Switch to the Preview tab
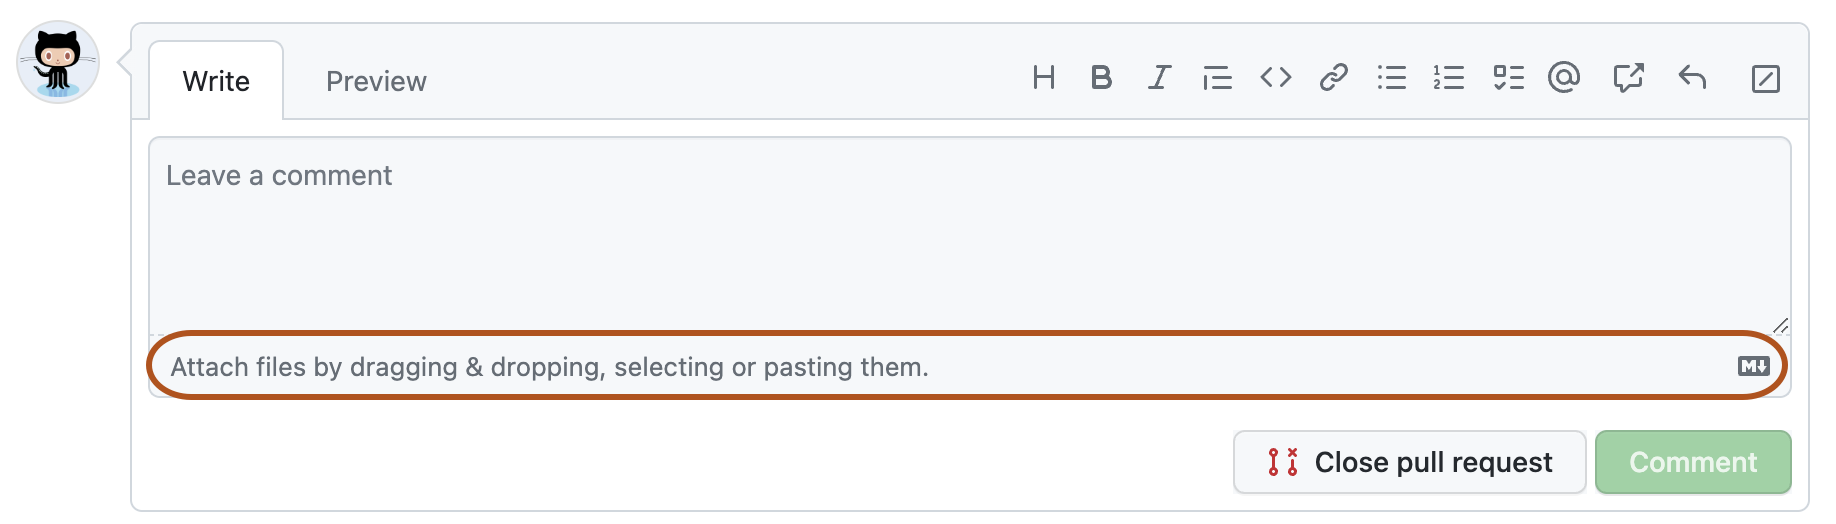Image resolution: width=1836 pixels, height=524 pixels. tap(376, 81)
